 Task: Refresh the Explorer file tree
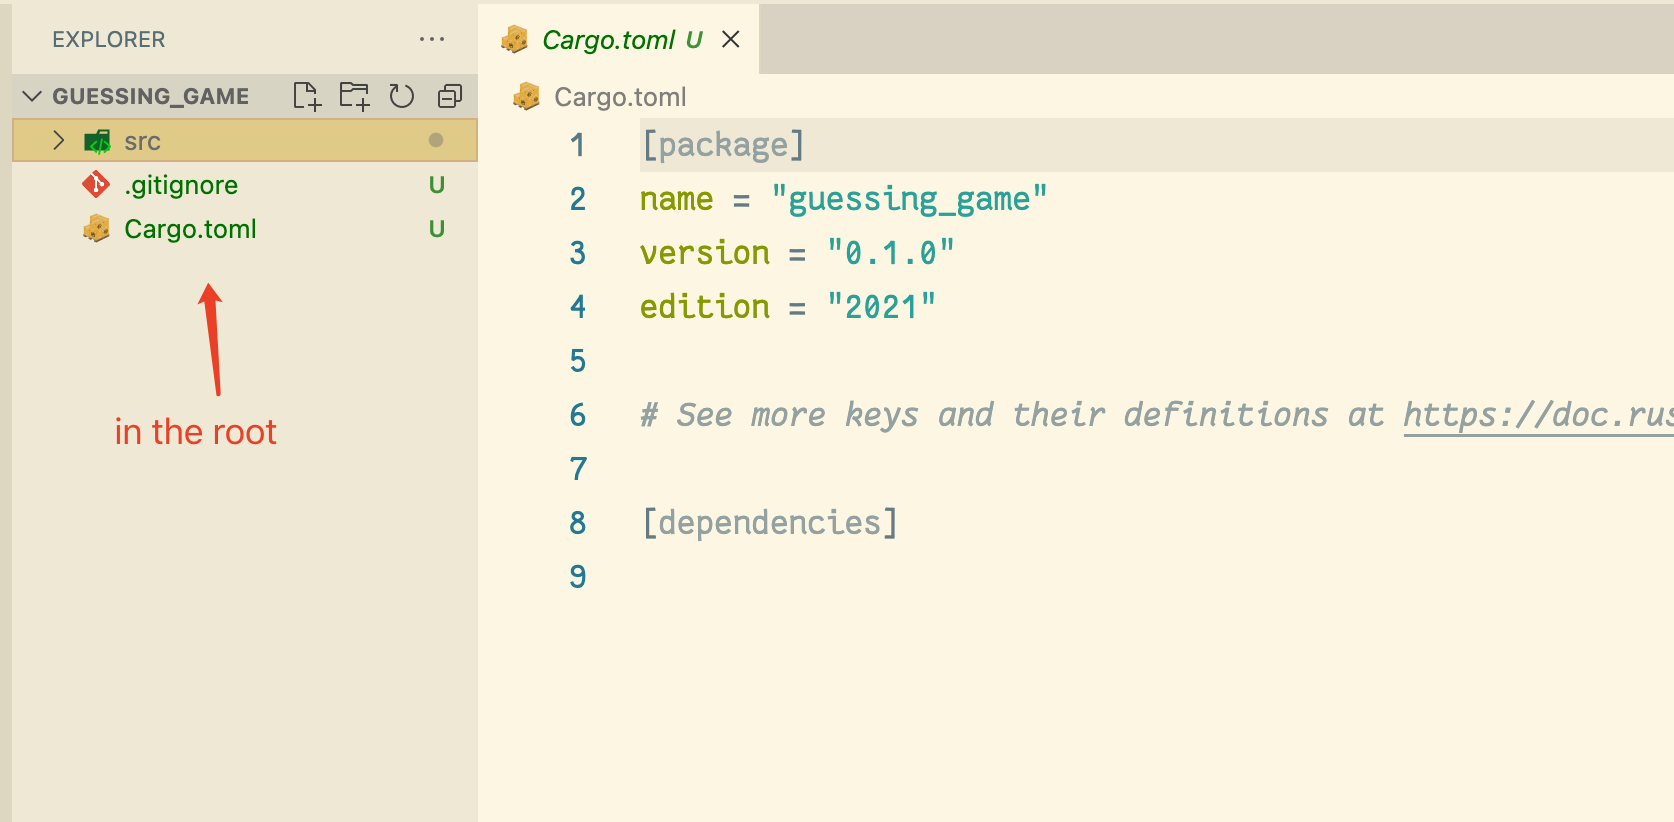click(402, 96)
